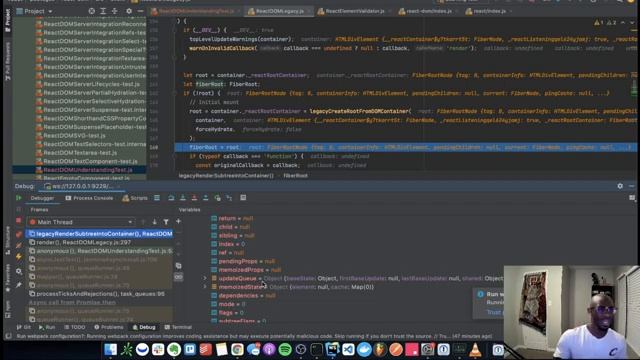Open Spotify from the Dock
640x360 pixels.
click(x=285, y=350)
